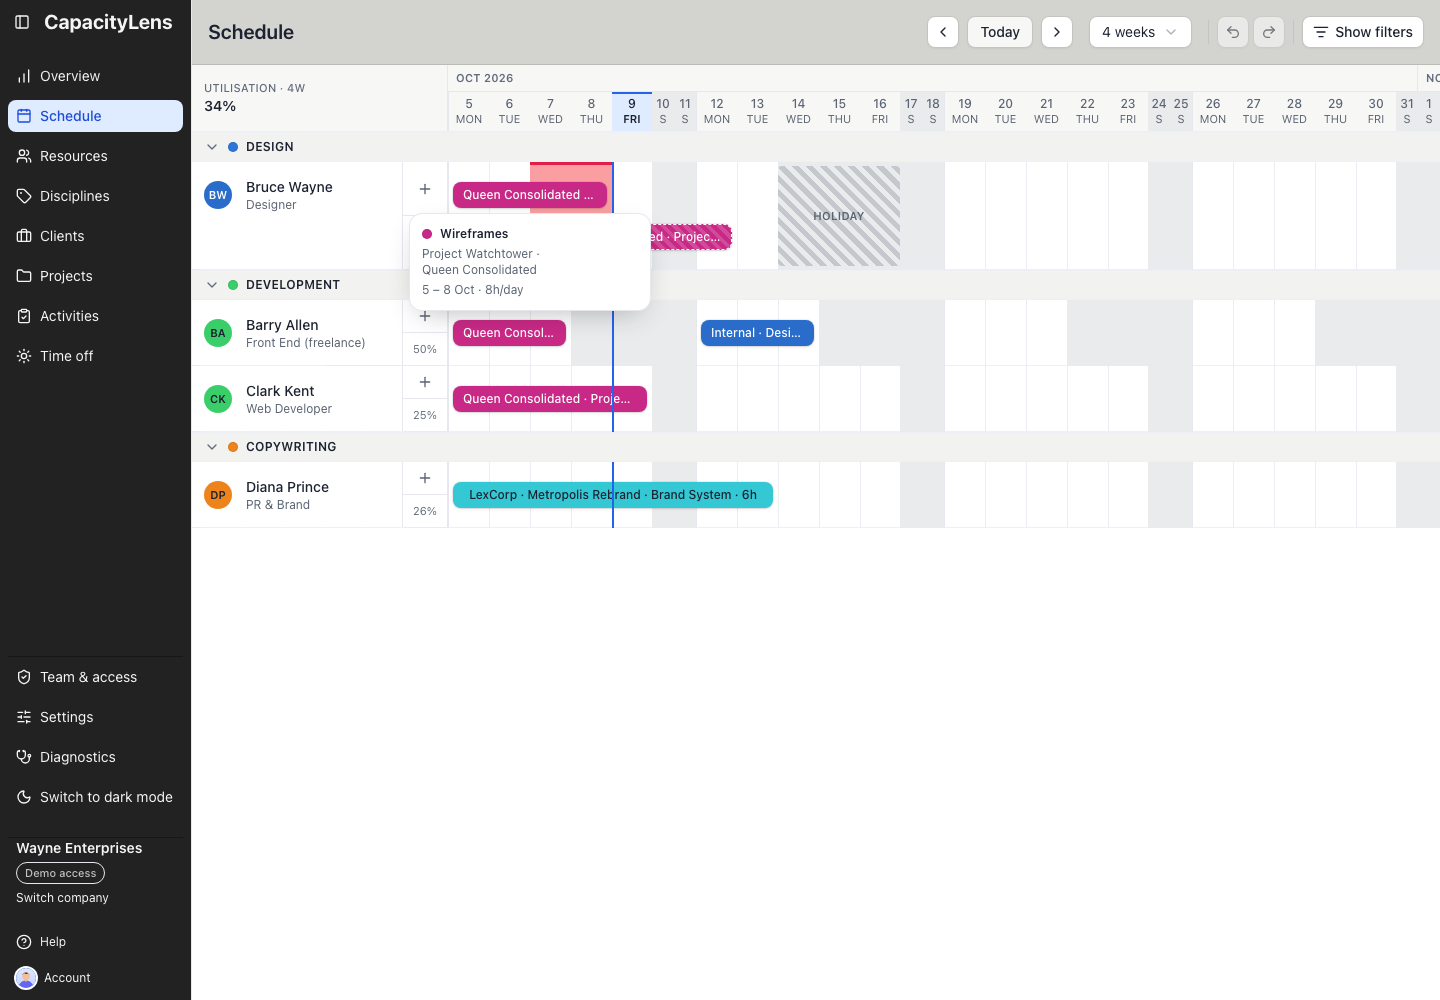Click the 9 FRI today column header
Viewport: 1440px width, 1000px height.
[x=632, y=111]
